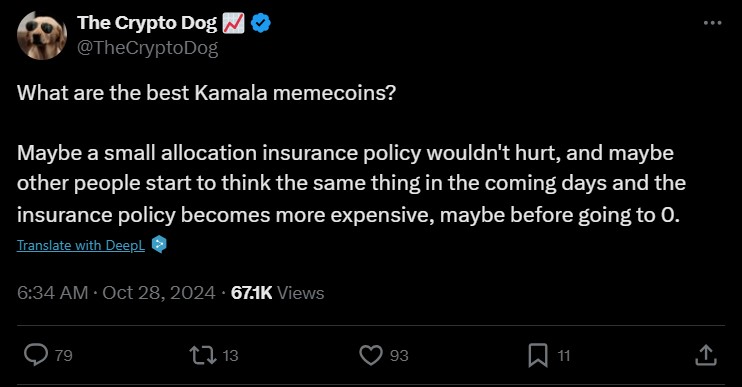Viewport: 742px width, 387px height.
Task: Repost the tweet using the retweet icon
Action: coord(203,355)
